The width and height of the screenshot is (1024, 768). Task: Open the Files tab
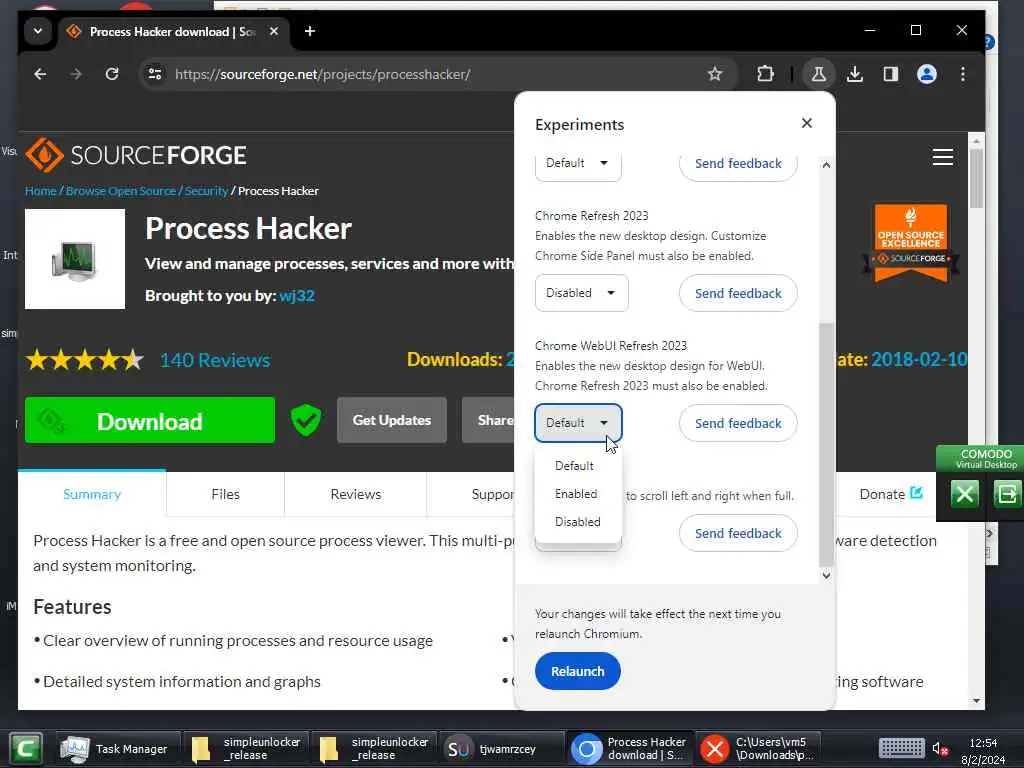[x=225, y=494]
